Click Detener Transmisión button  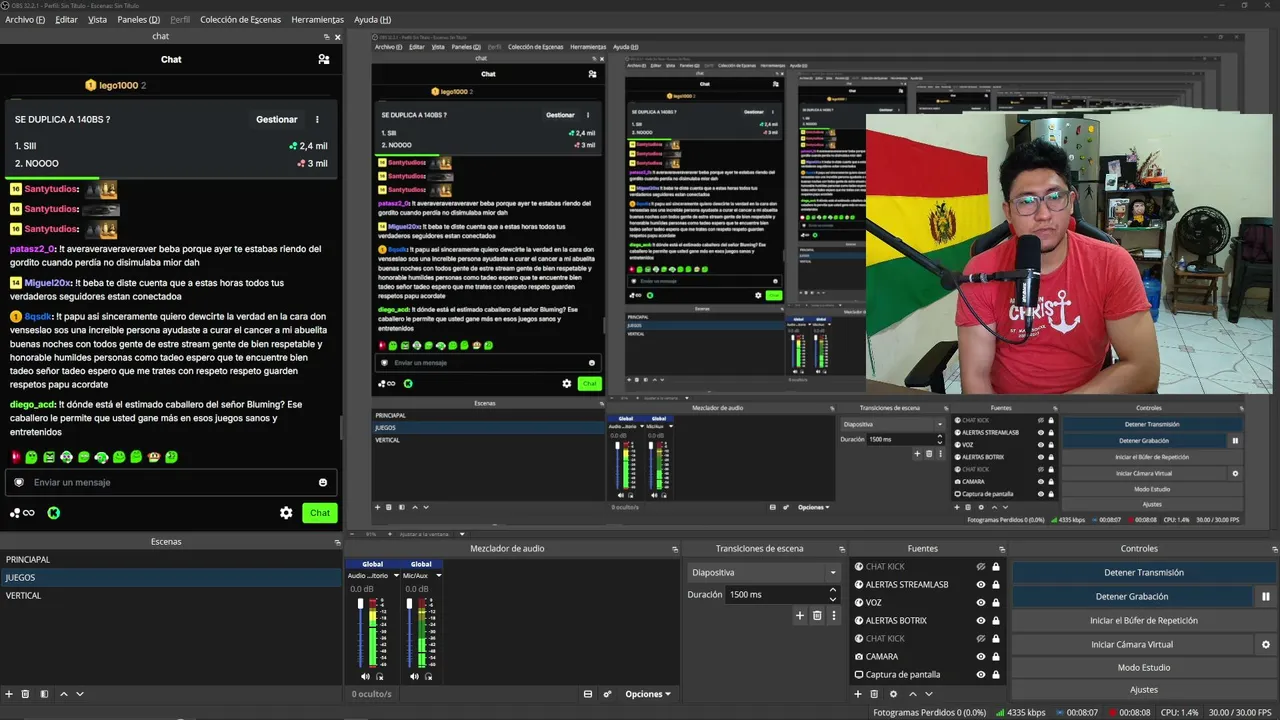coord(1144,573)
